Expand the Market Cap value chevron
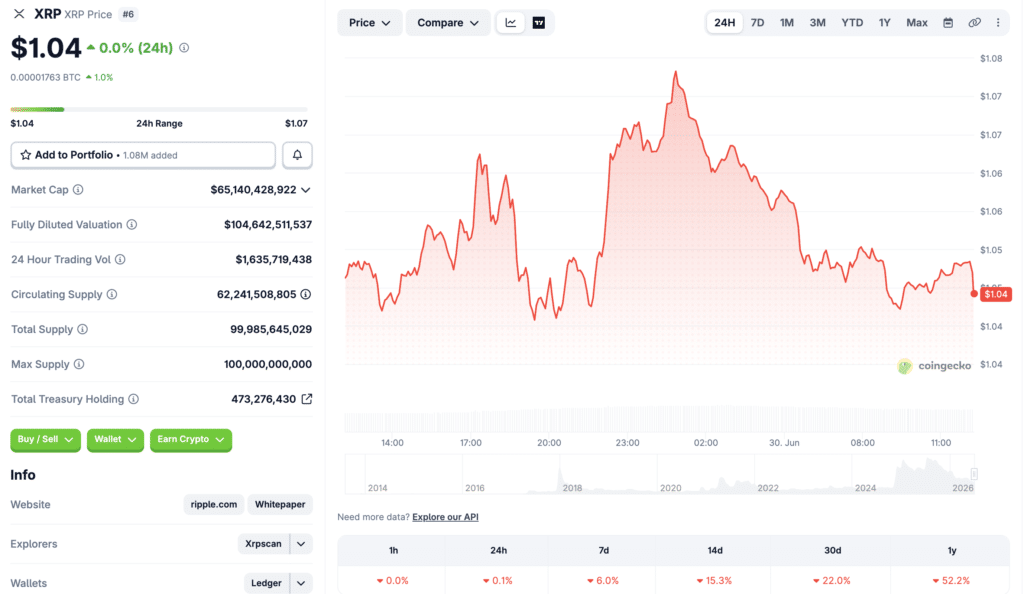Screen dimensions: 1024x594 tap(306, 190)
